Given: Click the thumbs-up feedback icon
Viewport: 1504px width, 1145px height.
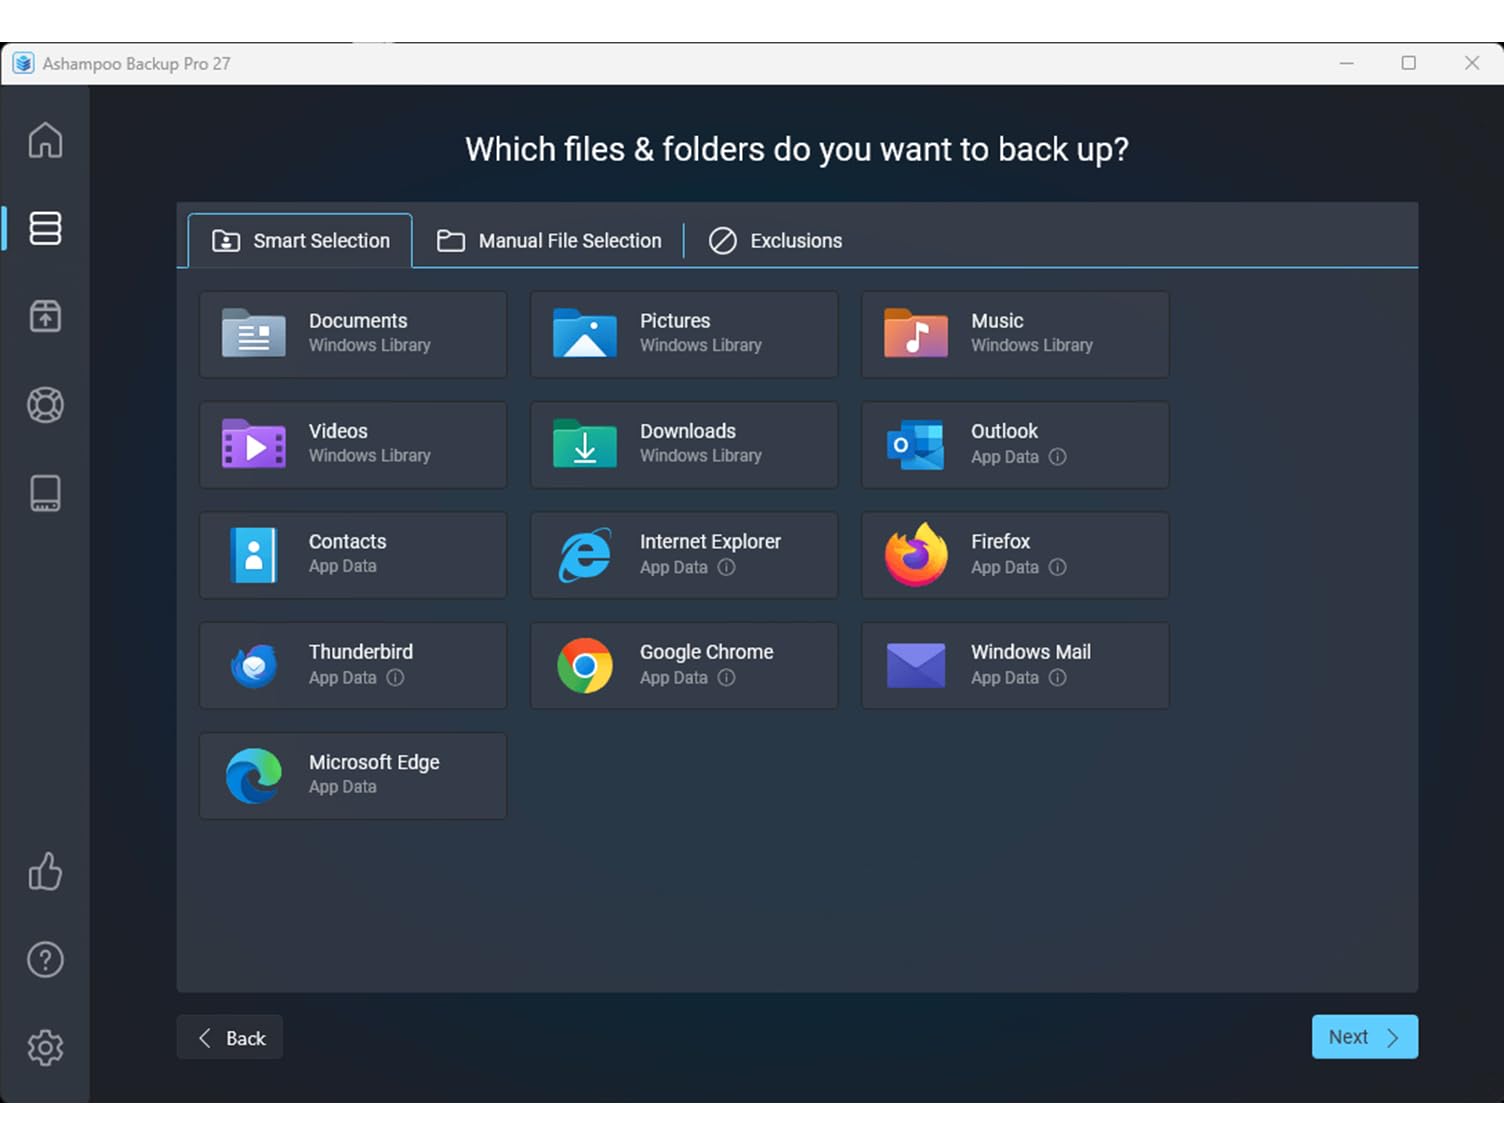Looking at the screenshot, I should point(45,871).
